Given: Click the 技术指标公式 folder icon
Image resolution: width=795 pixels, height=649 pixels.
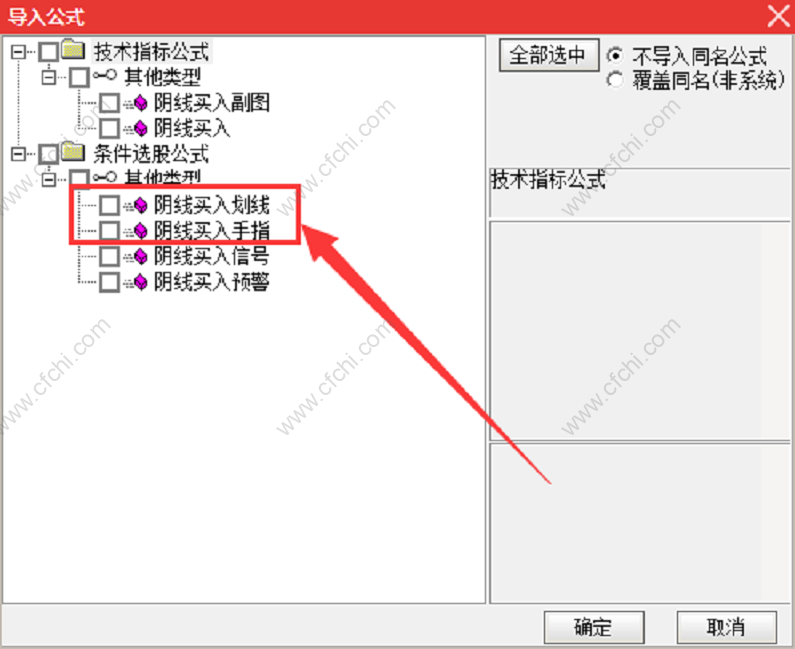Looking at the screenshot, I should [74, 51].
